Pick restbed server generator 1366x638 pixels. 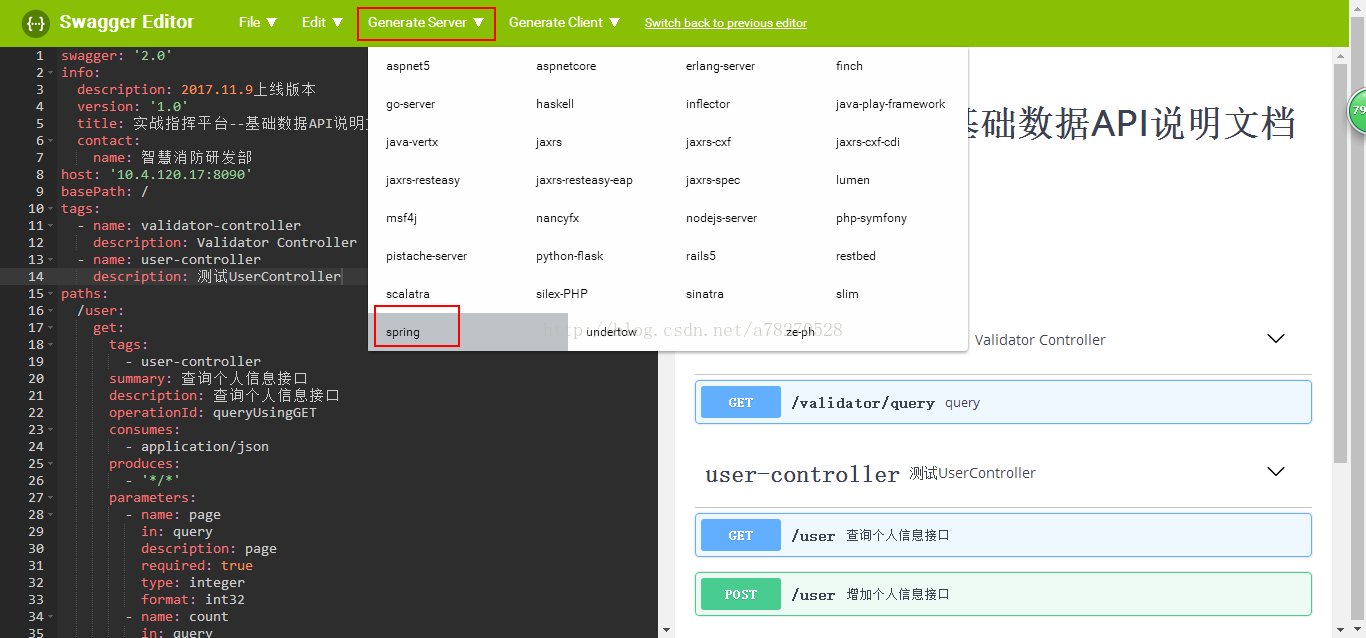coord(856,256)
